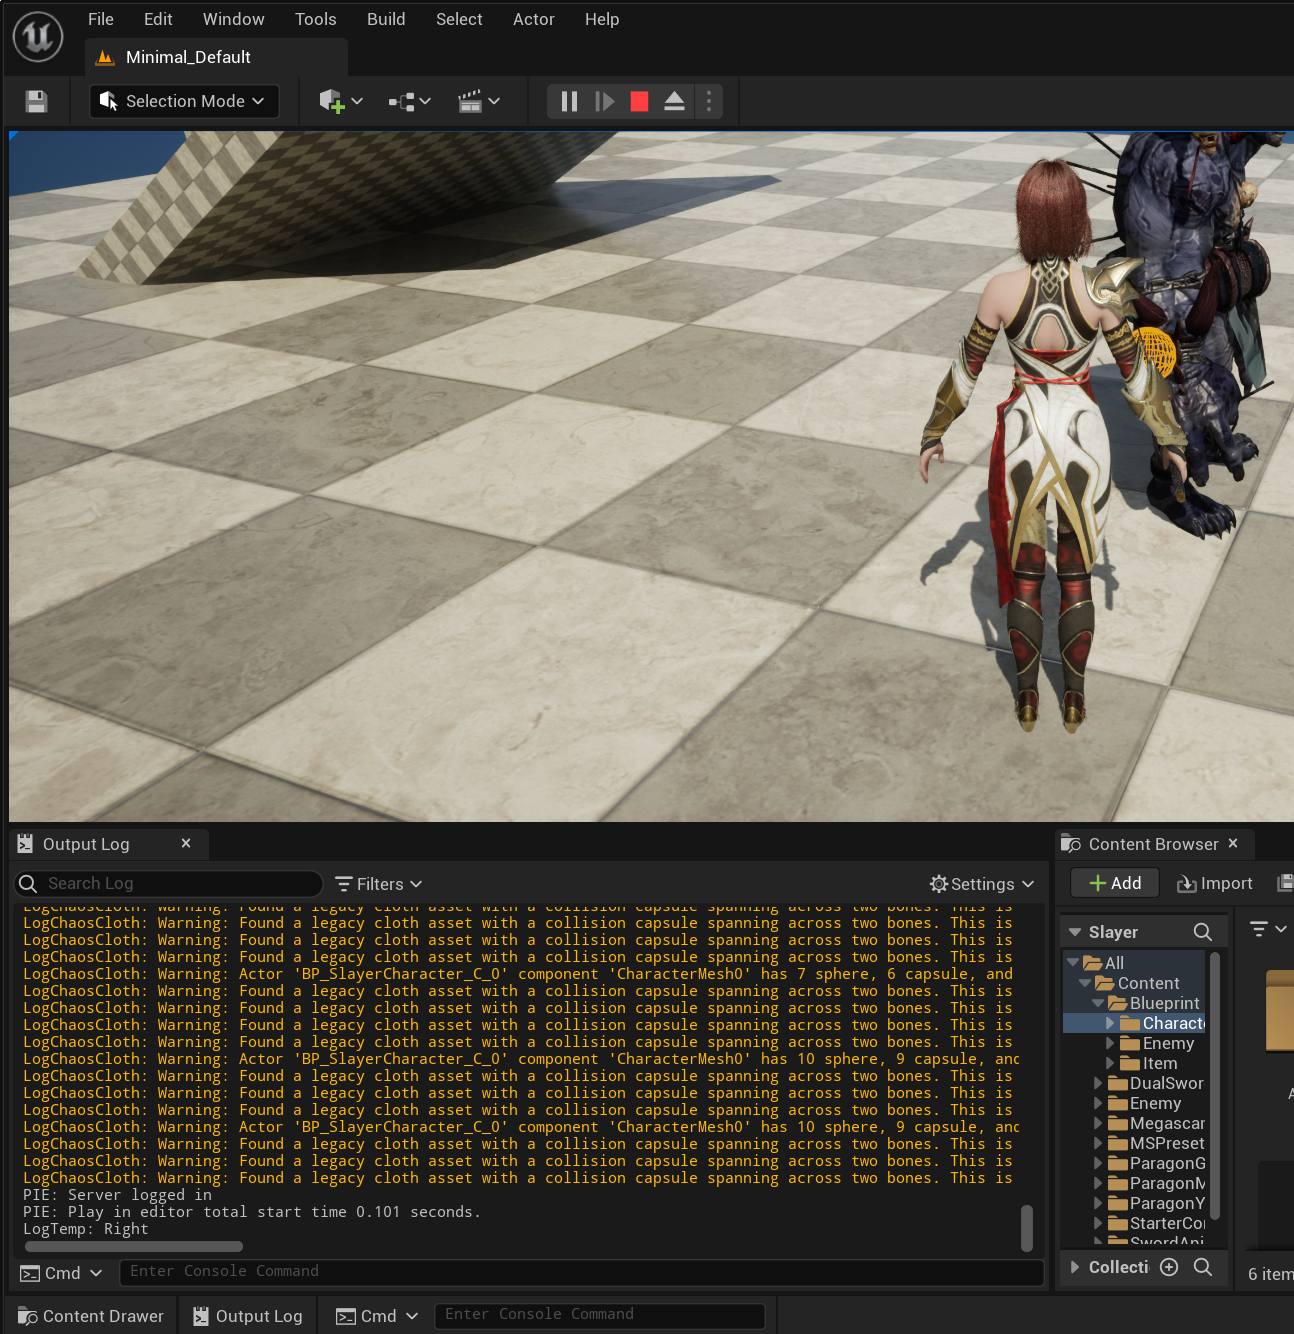Viewport: 1294px width, 1334px height.
Task: Open the File menu
Action: [101, 19]
